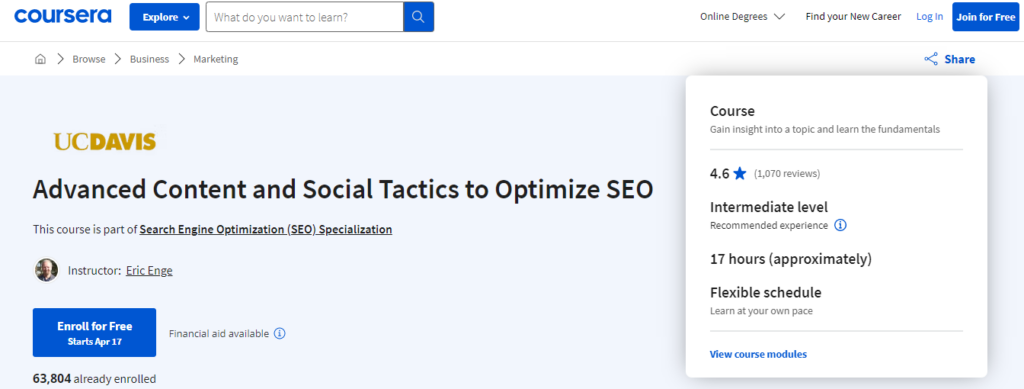The width and height of the screenshot is (1024, 389).
Task: Click the search field 'What do you want to learn?'
Action: (304, 17)
